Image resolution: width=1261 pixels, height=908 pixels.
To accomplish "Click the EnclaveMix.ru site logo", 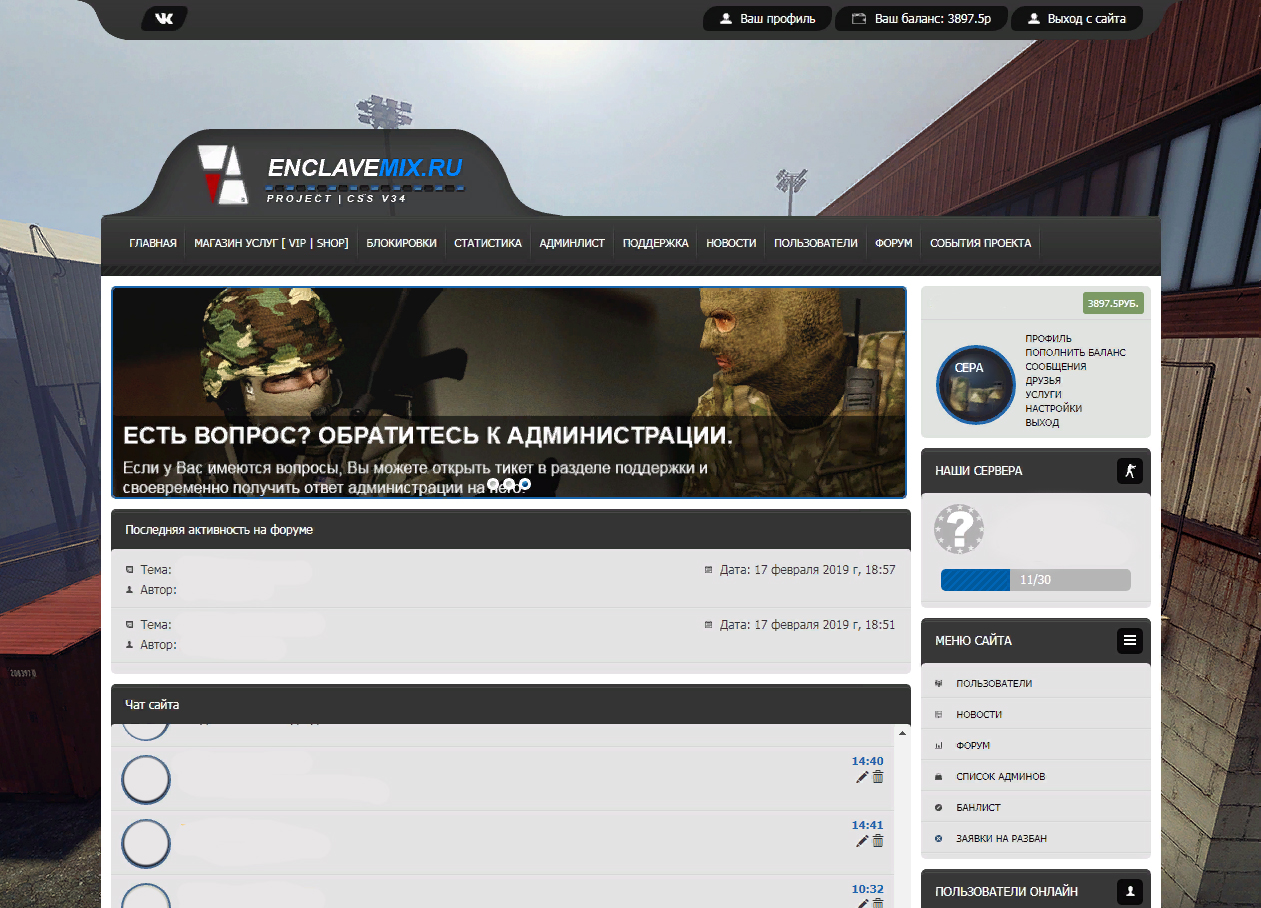I will (x=331, y=174).
